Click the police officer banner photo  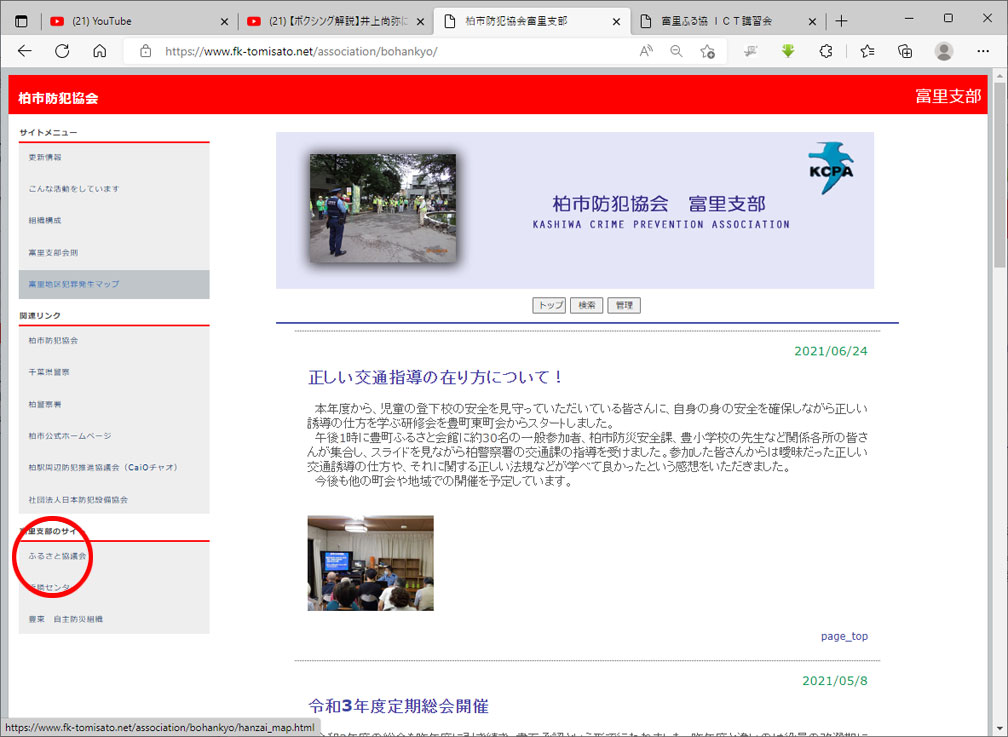(383, 208)
